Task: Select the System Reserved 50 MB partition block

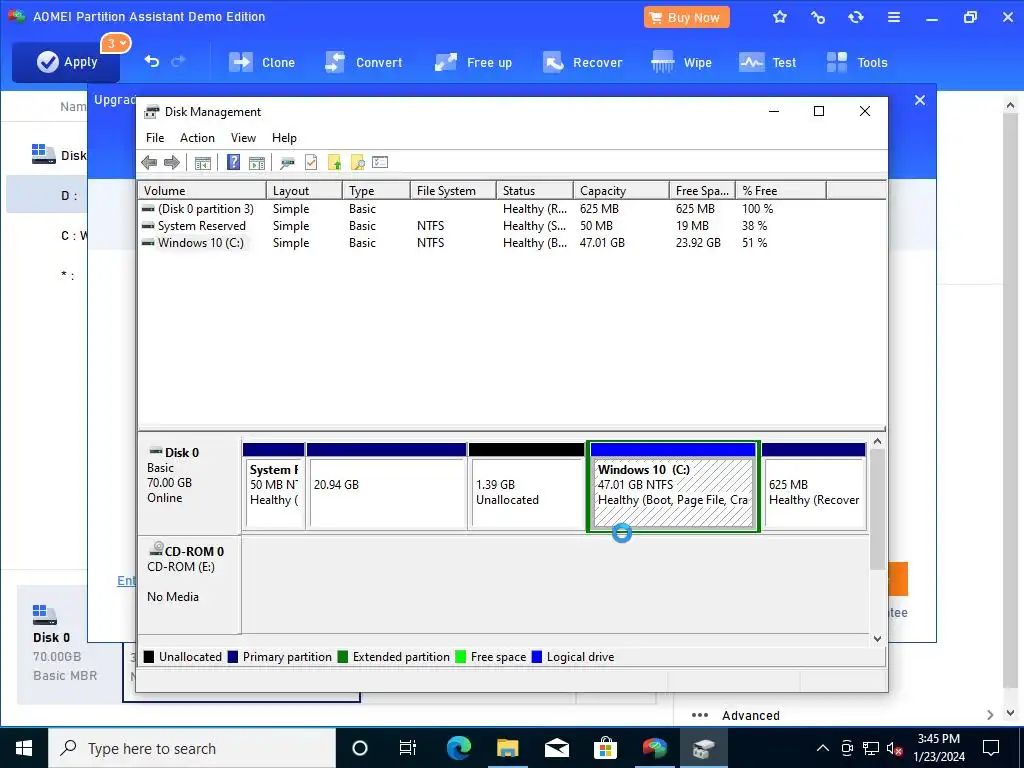Action: [x=273, y=487]
